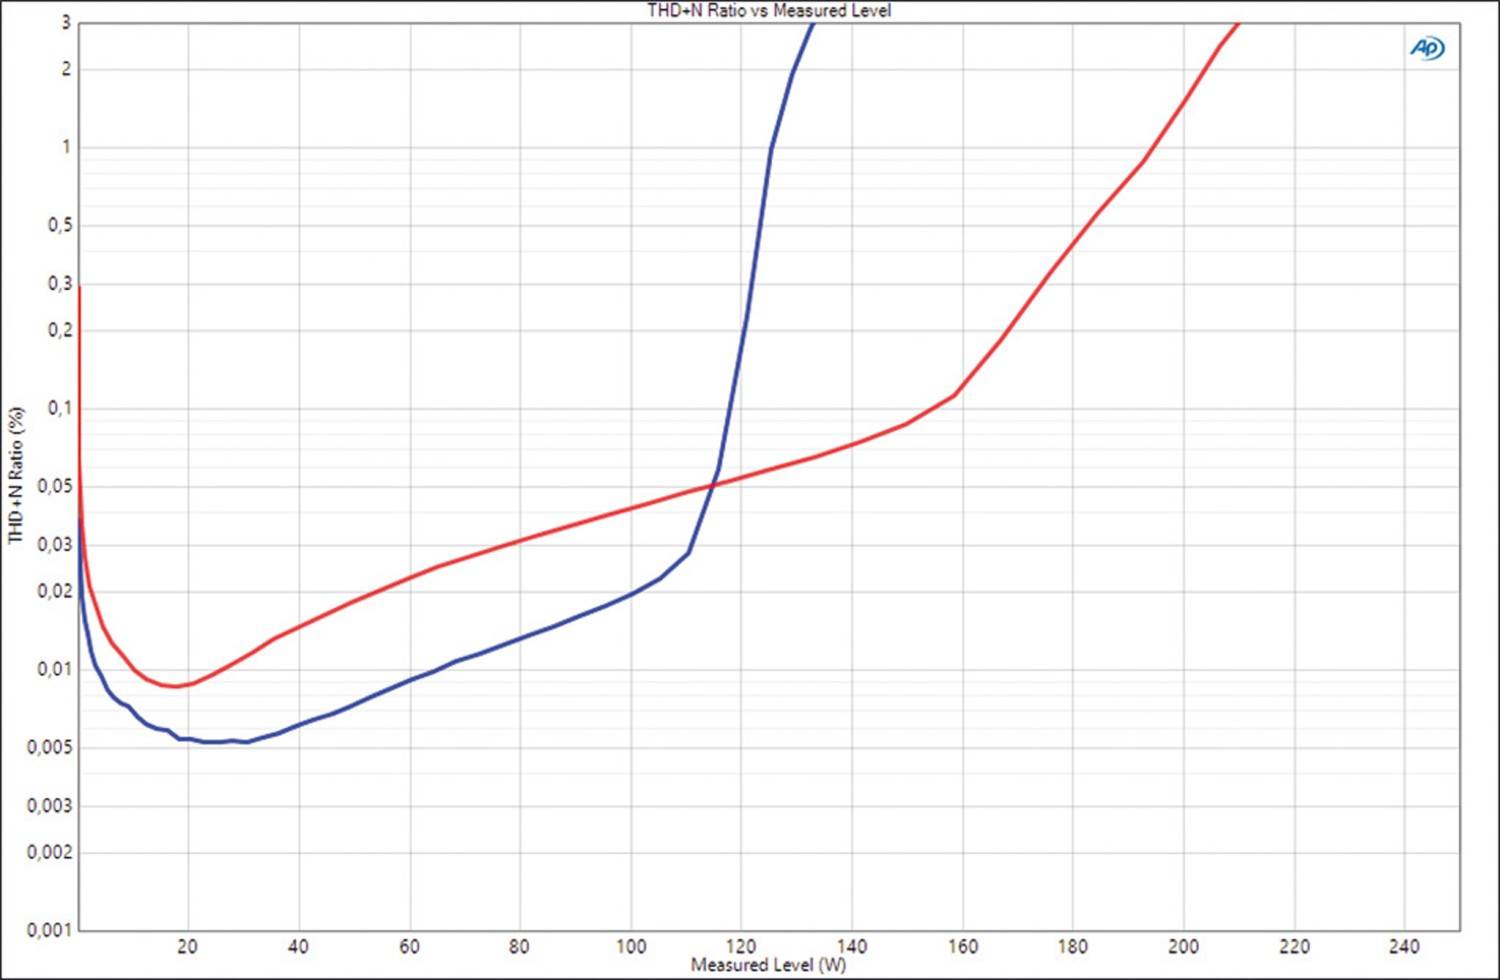Image resolution: width=1500 pixels, height=980 pixels.
Task: Click the y-axis label 2
Action: (66, 69)
